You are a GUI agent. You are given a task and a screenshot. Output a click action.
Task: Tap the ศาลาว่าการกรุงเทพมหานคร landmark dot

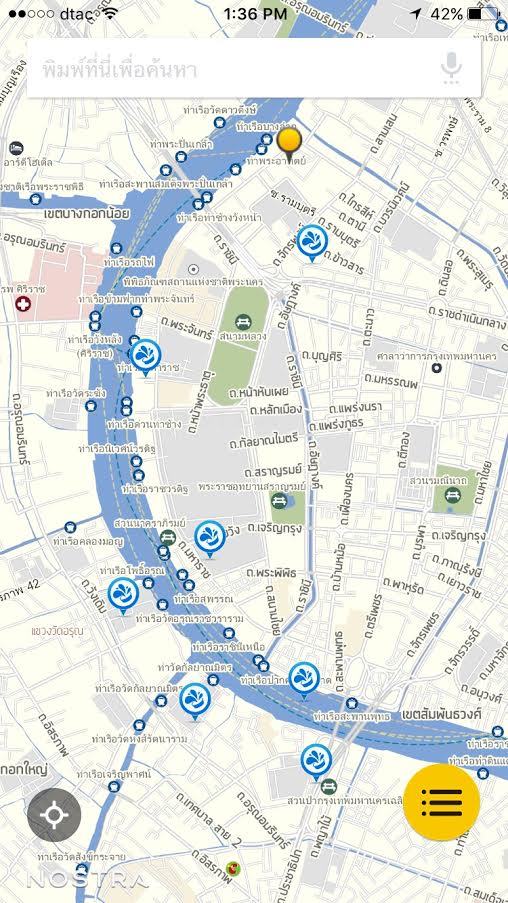437,367
